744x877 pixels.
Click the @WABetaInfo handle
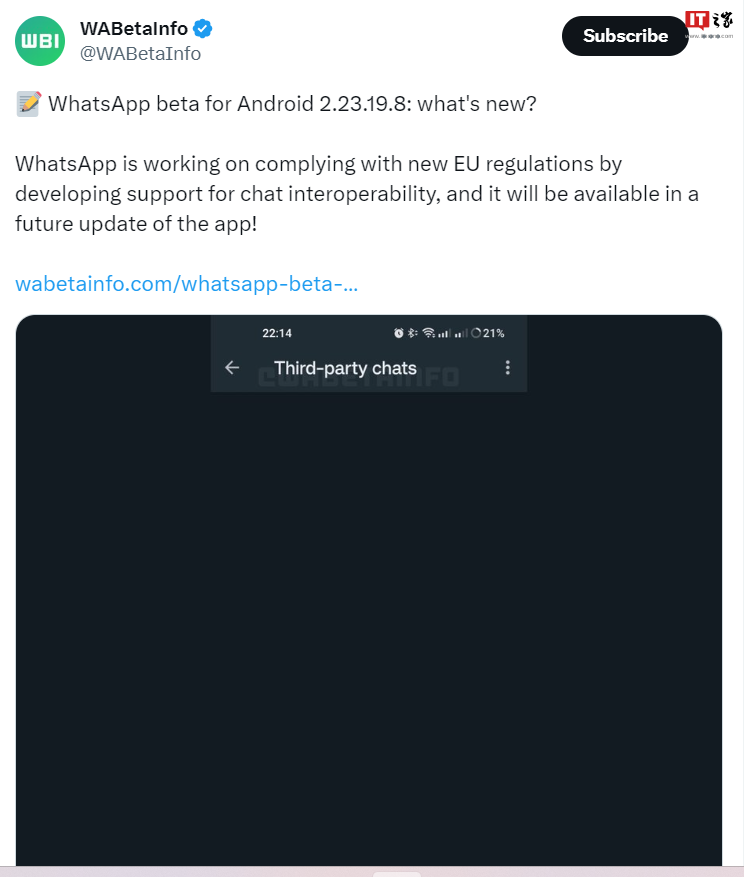coord(140,54)
